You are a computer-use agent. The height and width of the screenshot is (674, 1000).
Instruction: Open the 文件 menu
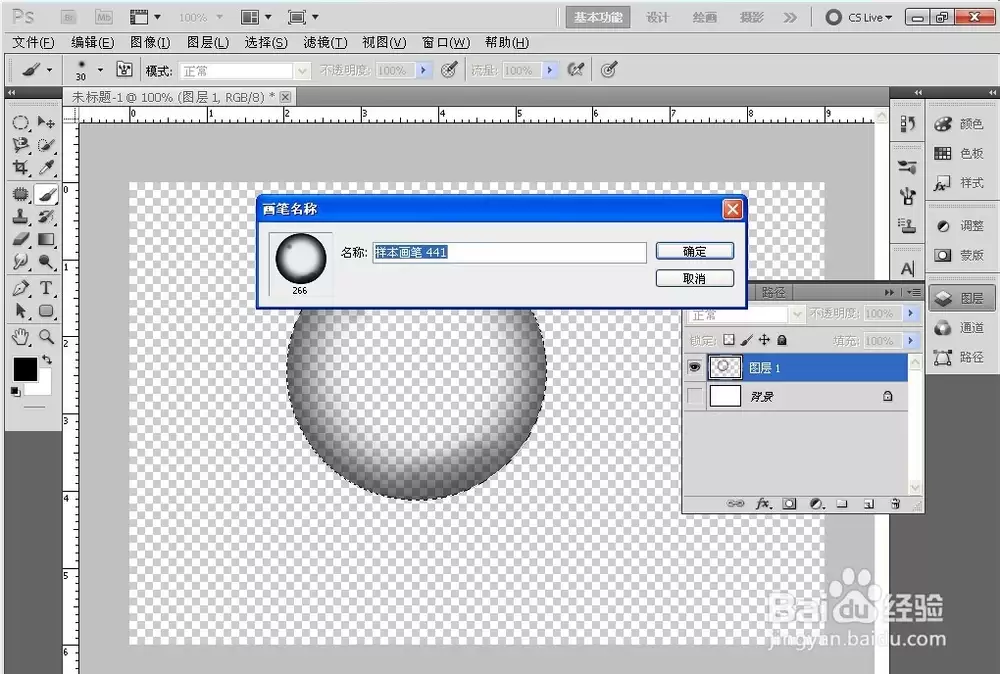click(33, 43)
